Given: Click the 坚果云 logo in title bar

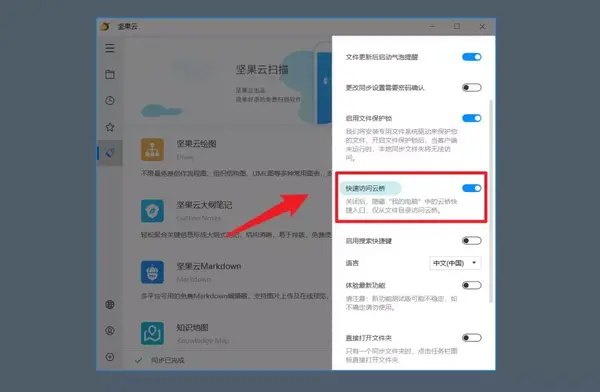Looking at the screenshot, I should coord(105,26).
